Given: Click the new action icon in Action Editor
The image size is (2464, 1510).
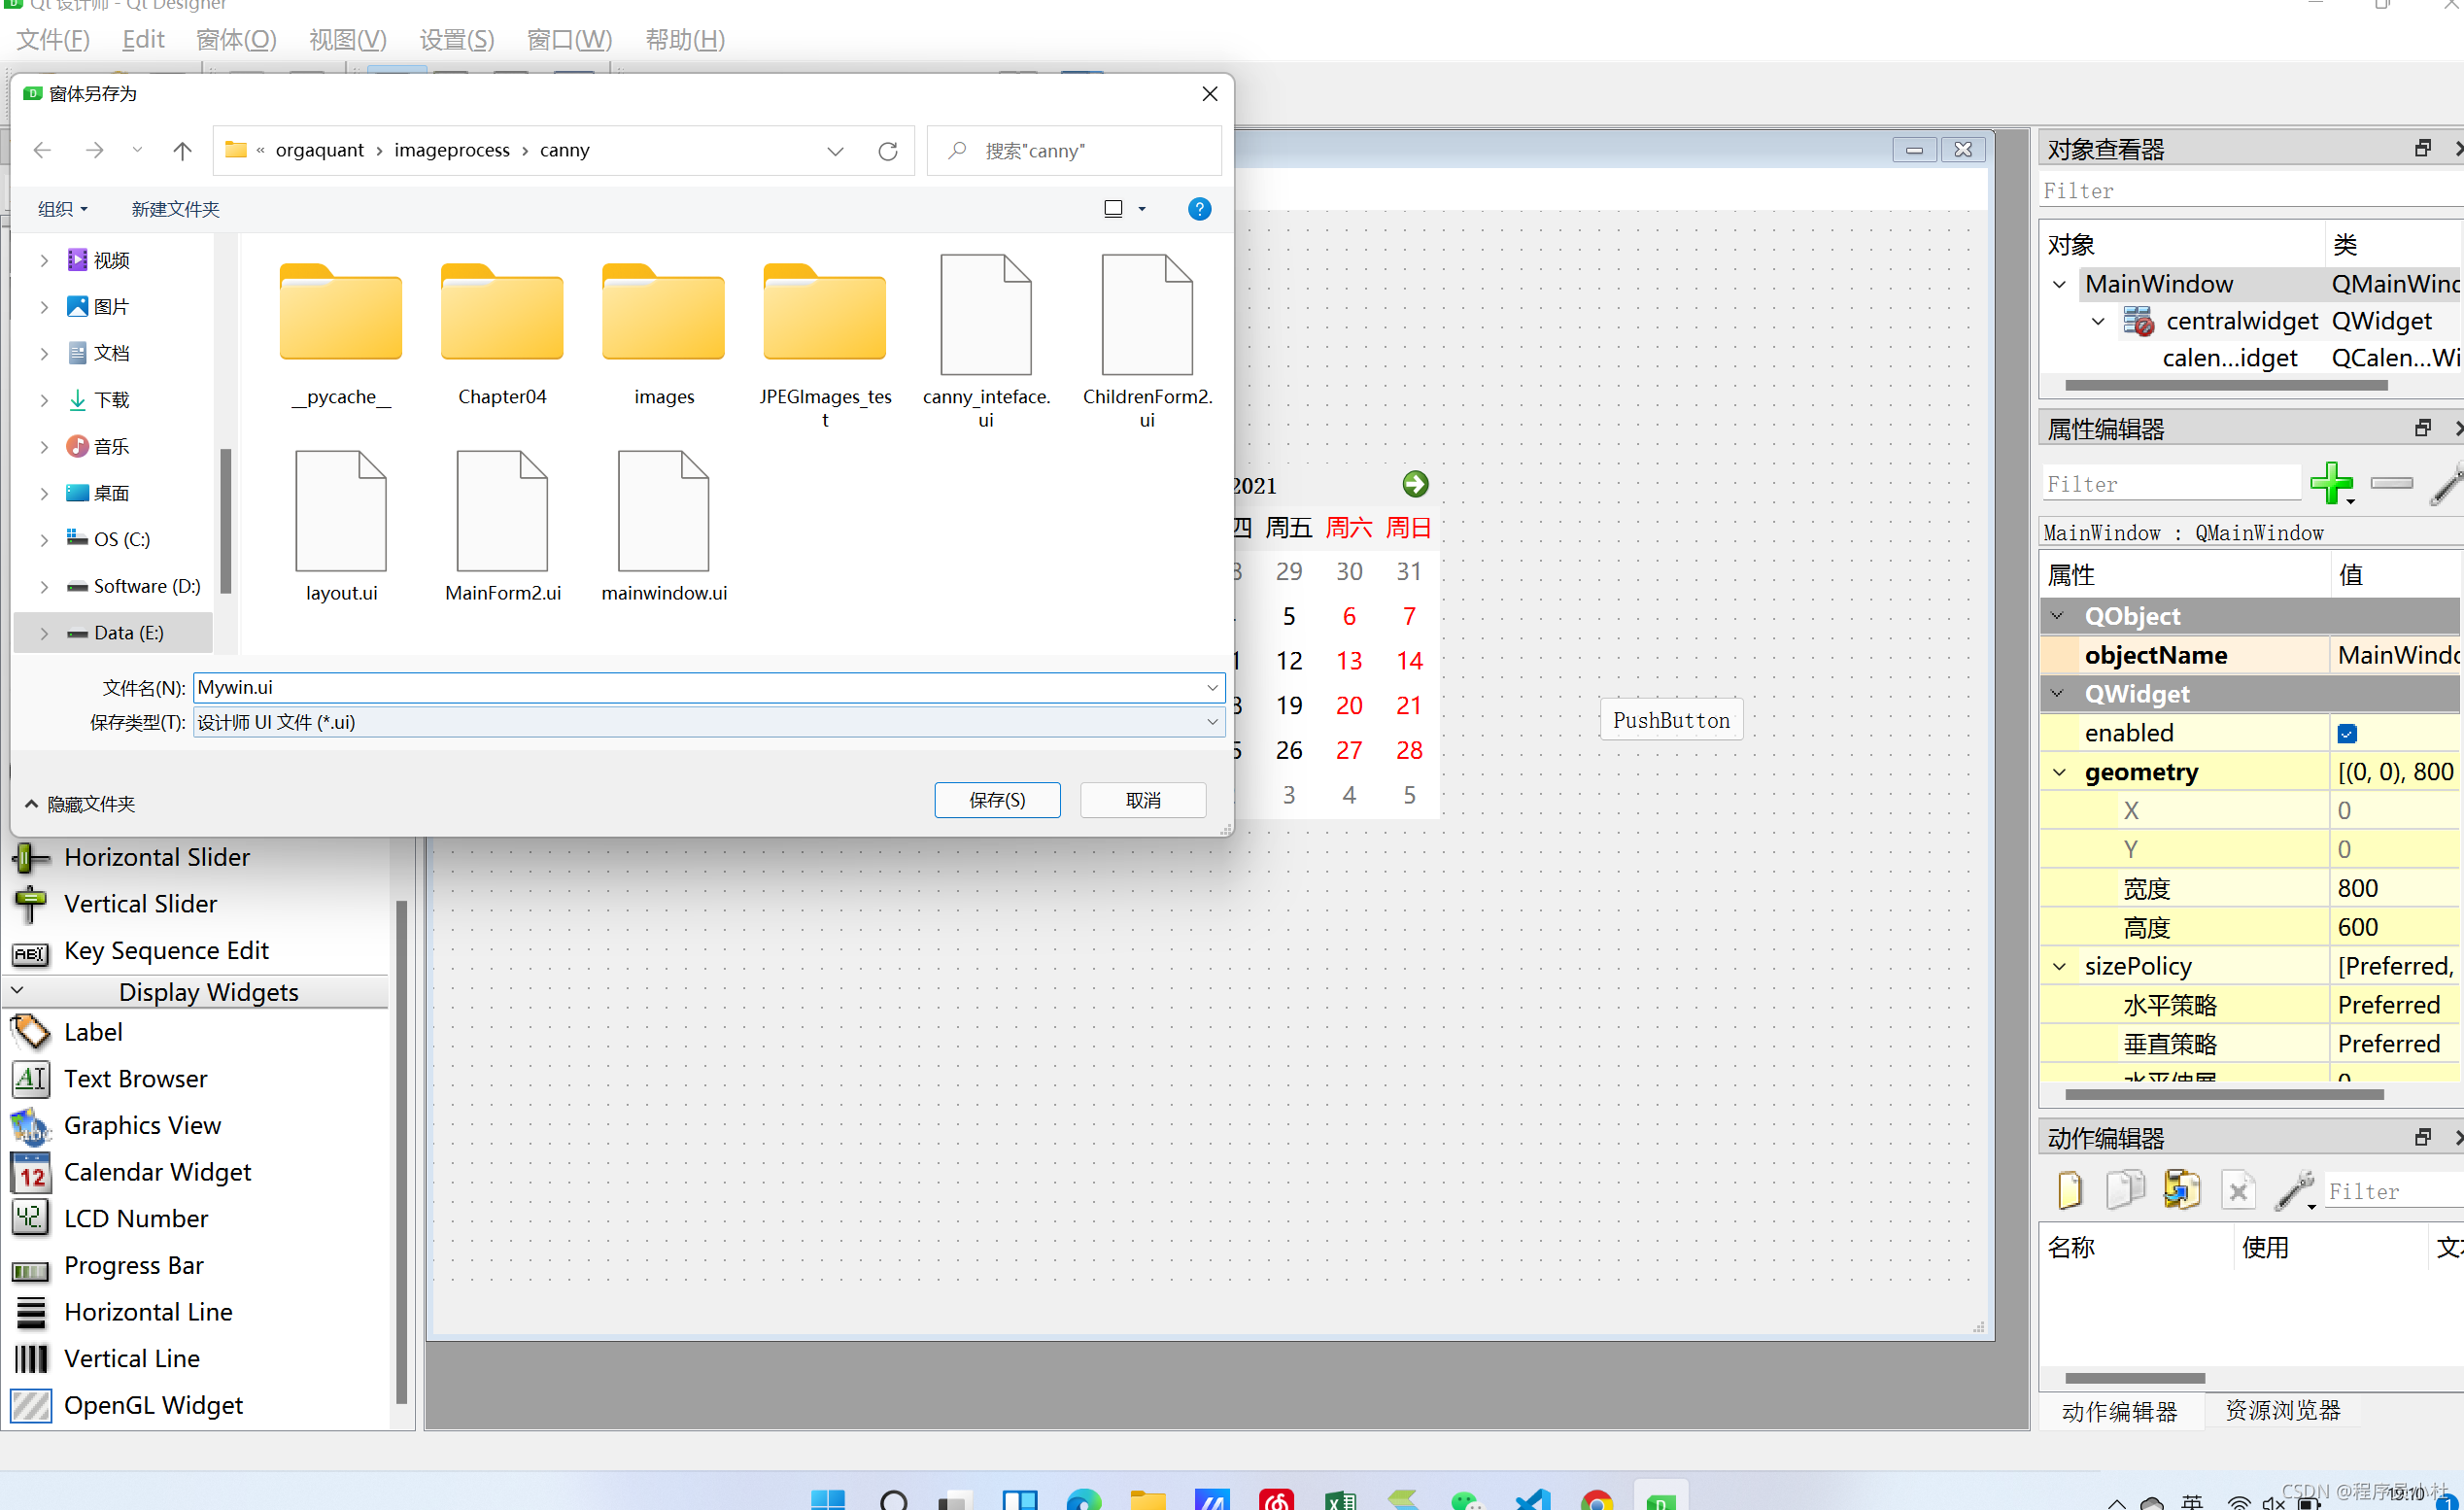Looking at the screenshot, I should tap(2069, 1190).
